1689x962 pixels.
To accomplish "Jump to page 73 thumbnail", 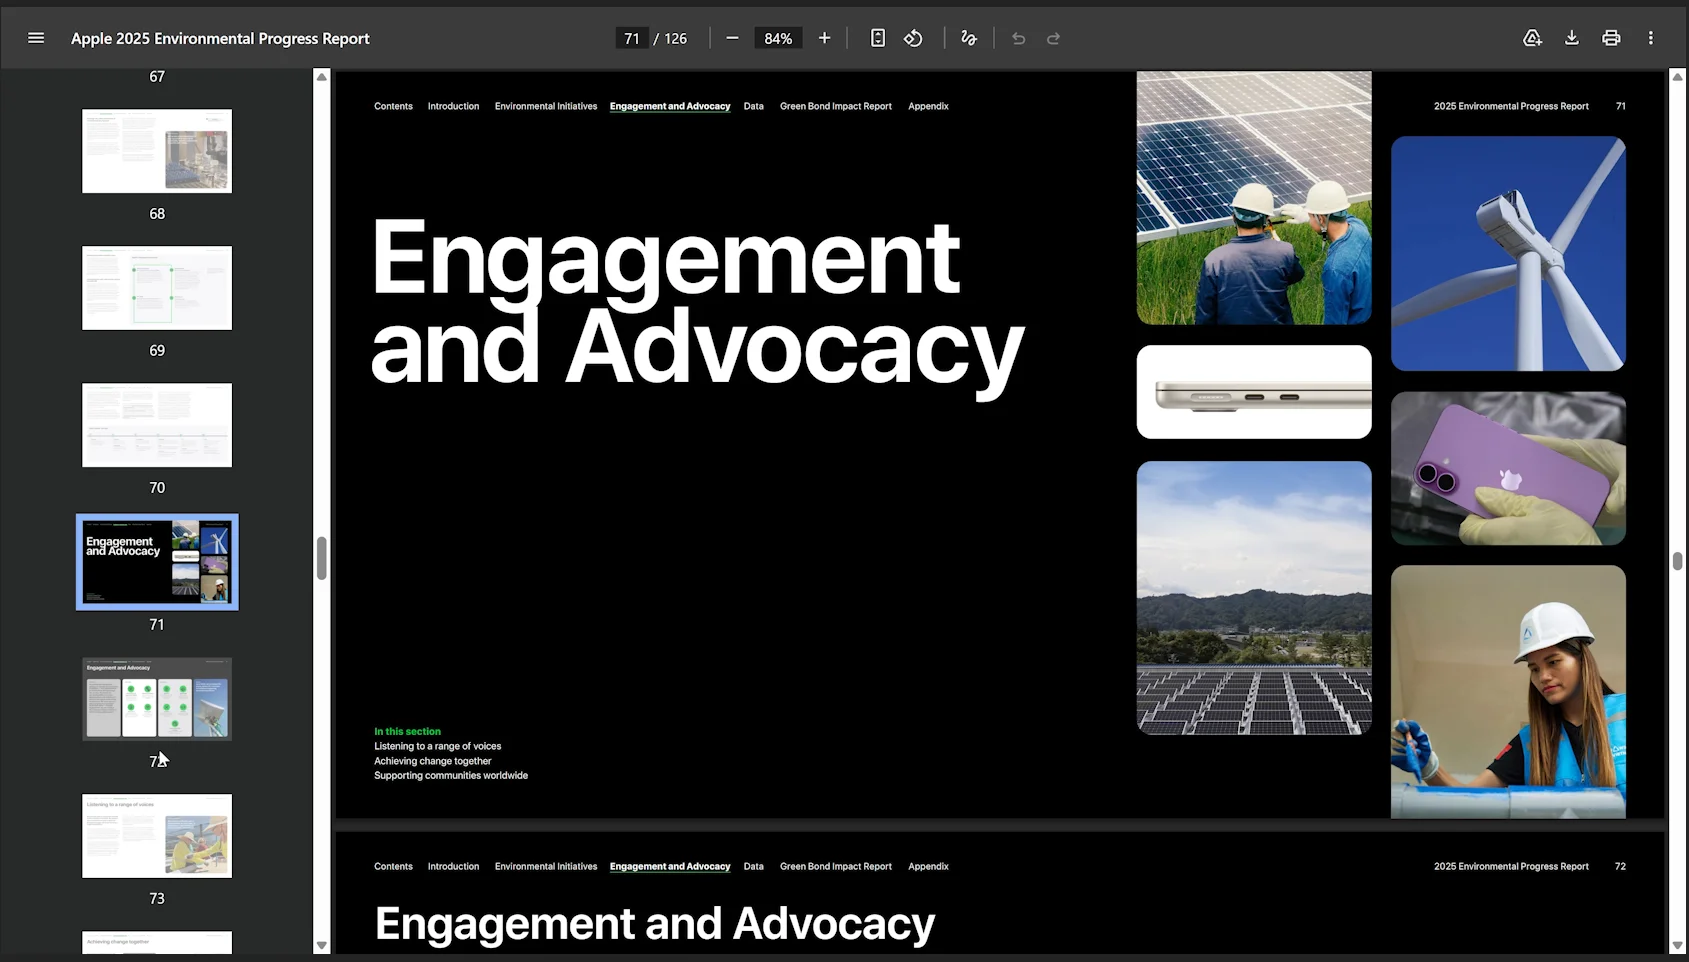I will pos(157,836).
